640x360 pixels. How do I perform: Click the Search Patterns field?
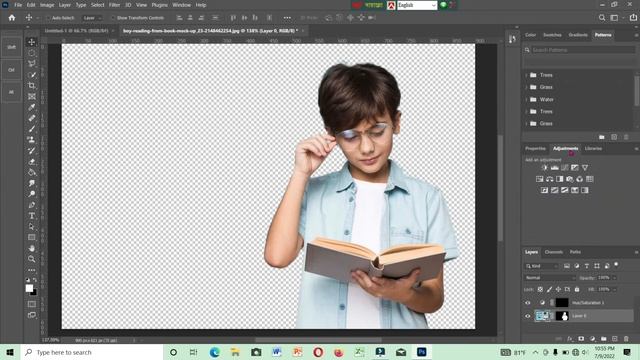coord(583,50)
